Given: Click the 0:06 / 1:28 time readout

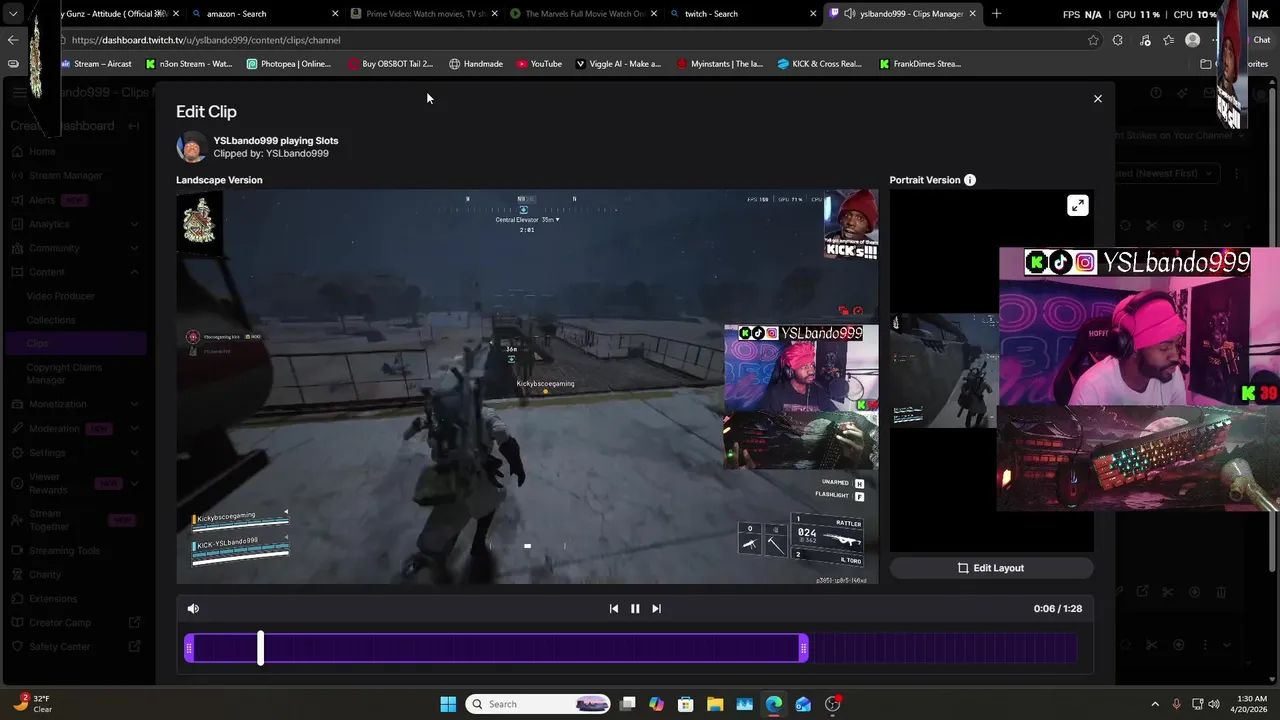Looking at the screenshot, I should point(1058,608).
